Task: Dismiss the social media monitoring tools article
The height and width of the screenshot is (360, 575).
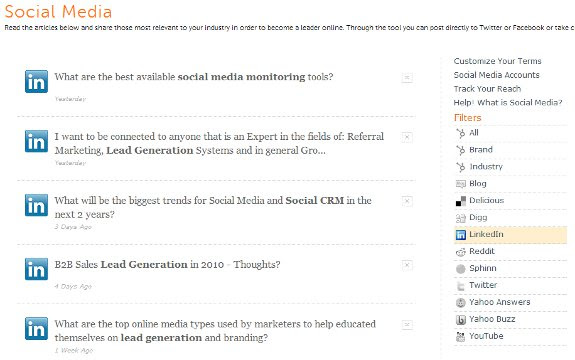Action: (x=407, y=78)
